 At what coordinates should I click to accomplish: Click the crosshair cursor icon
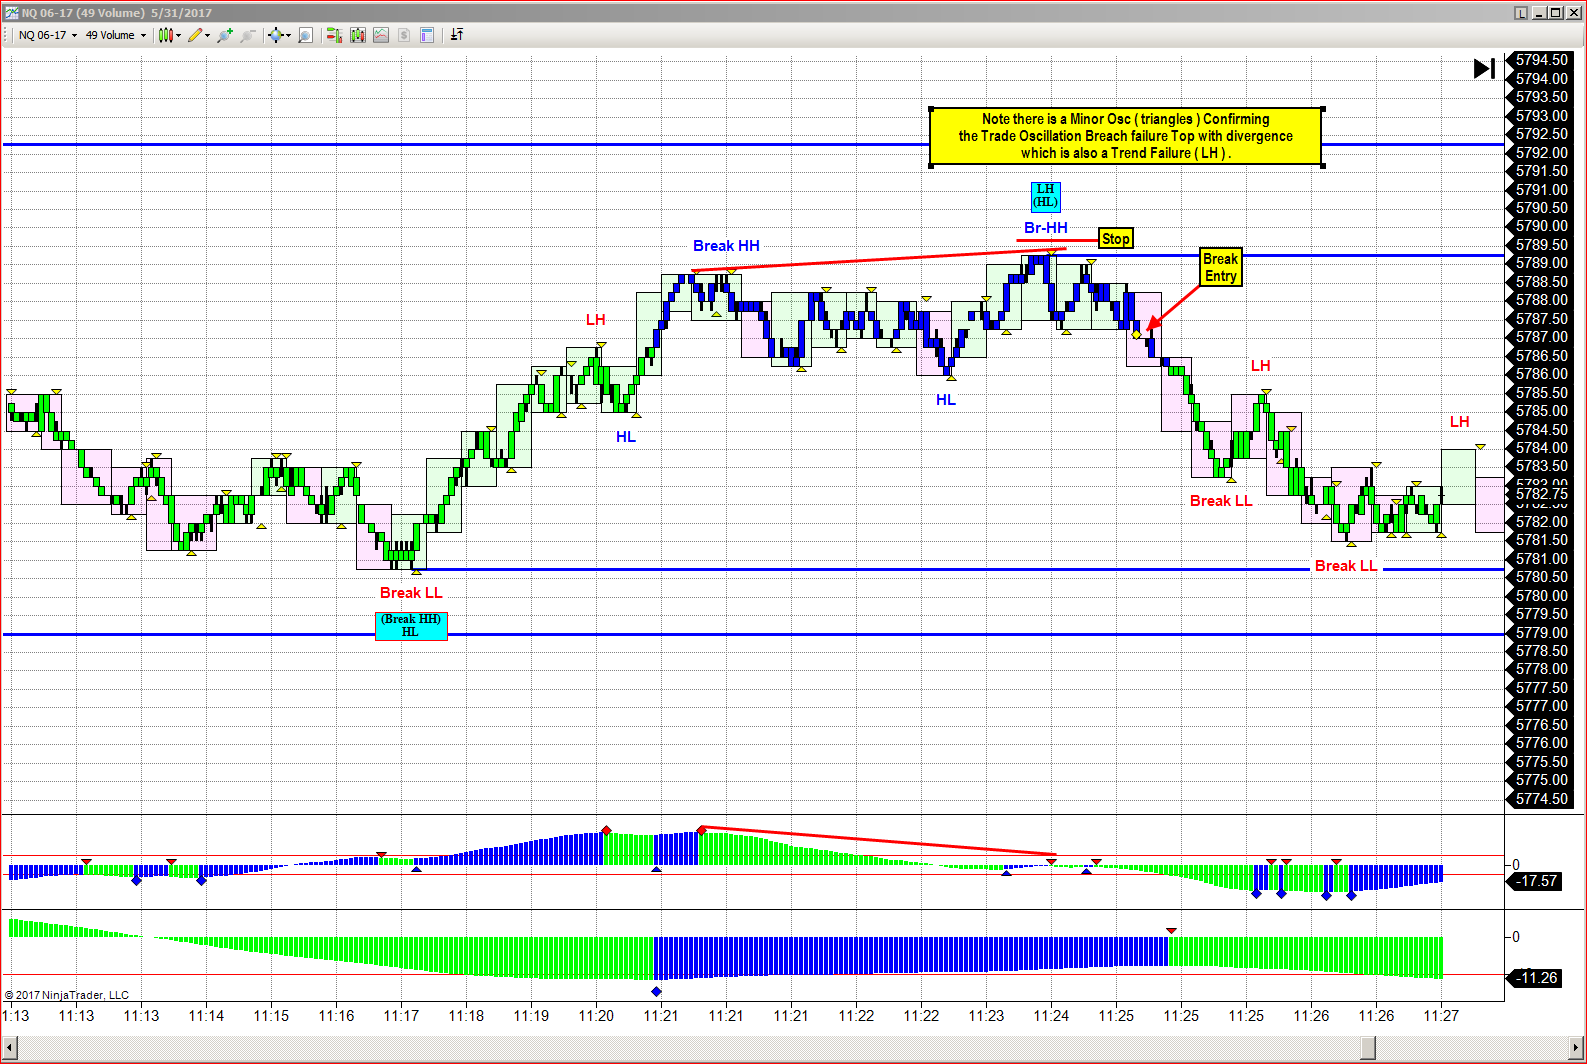tap(277, 35)
